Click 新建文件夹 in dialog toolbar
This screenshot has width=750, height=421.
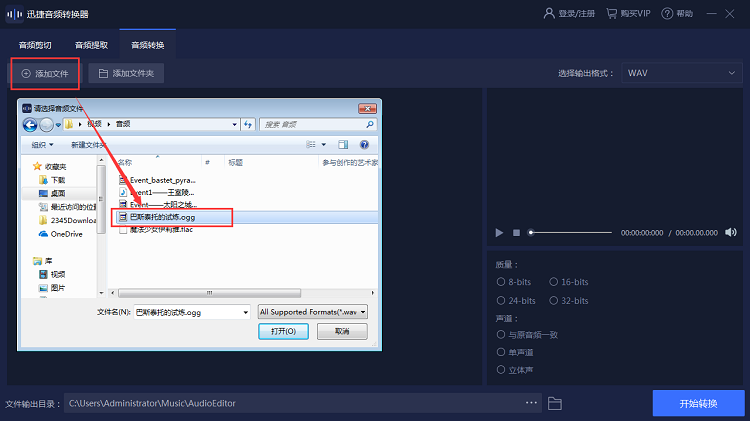pyautogui.click(x=88, y=144)
